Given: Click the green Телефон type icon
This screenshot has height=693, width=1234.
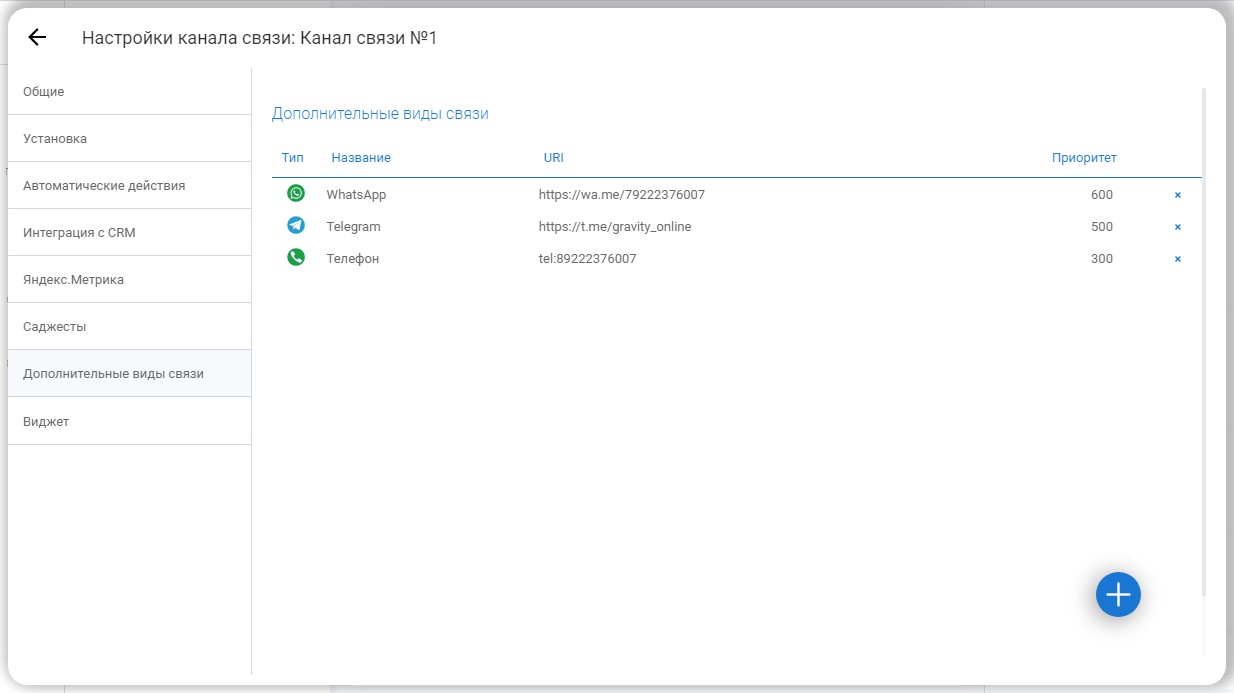Looking at the screenshot, I should click(x=296, y=258).
